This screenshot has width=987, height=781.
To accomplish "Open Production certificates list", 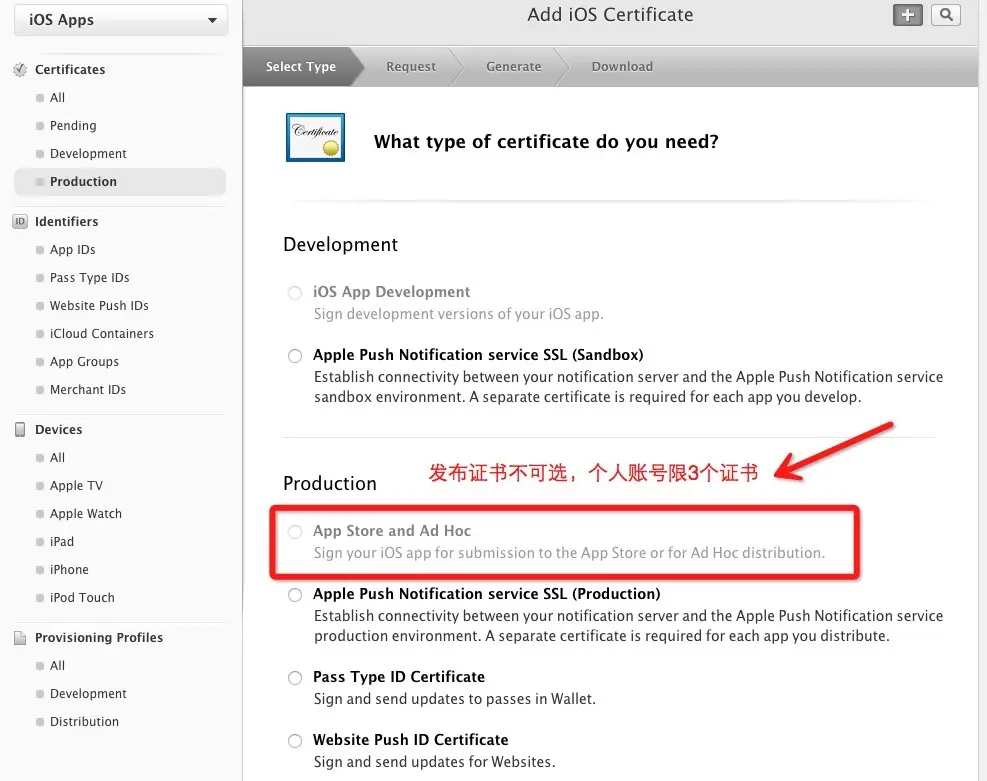I will [x=120, y=181].
